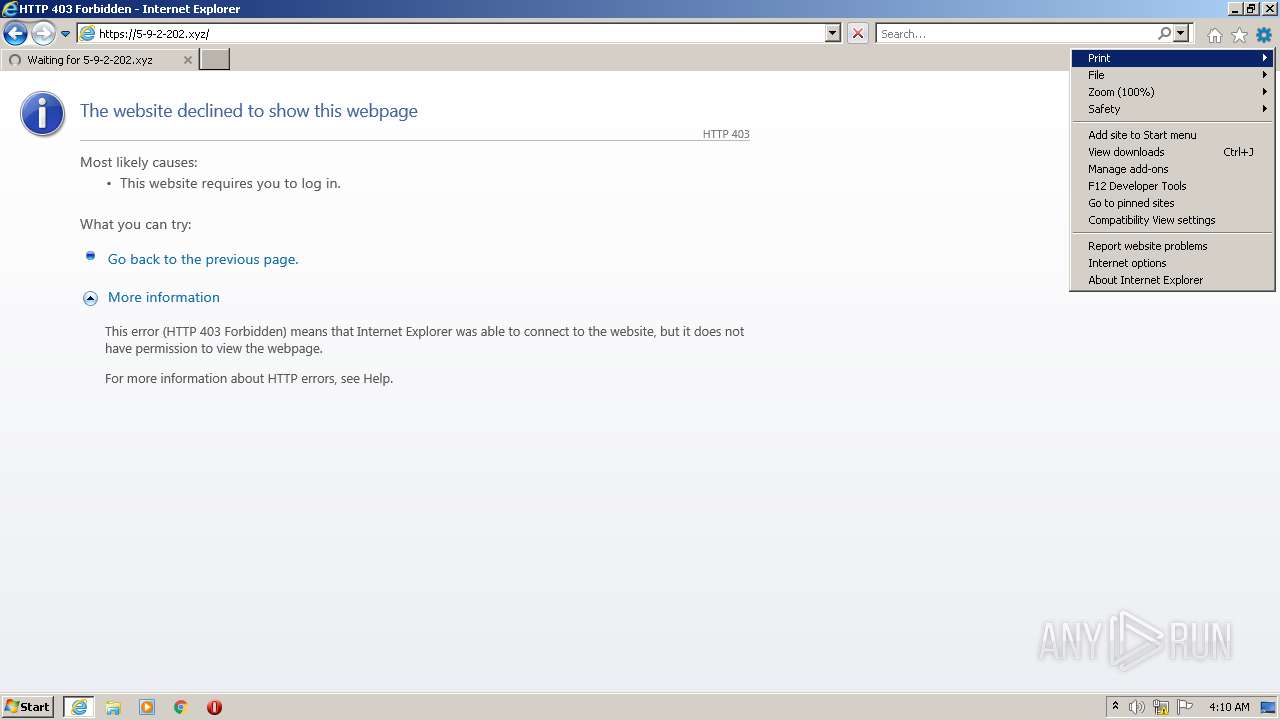Click 'HTTP 403' error code text
This screenshot has width=1280, height=720.
coord(726,134)
